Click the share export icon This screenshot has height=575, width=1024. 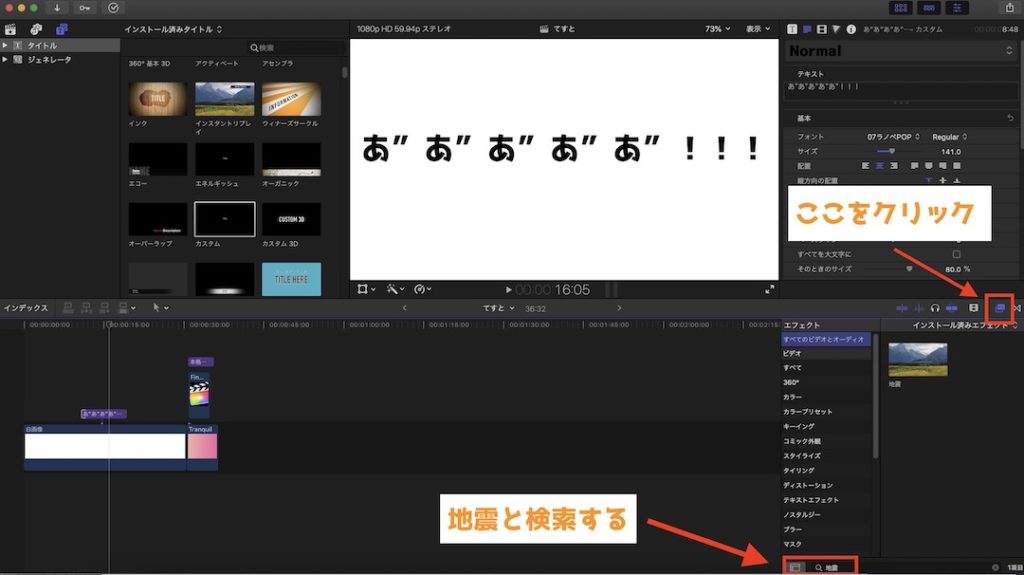pyautogui.click(x=1009, y=8)
